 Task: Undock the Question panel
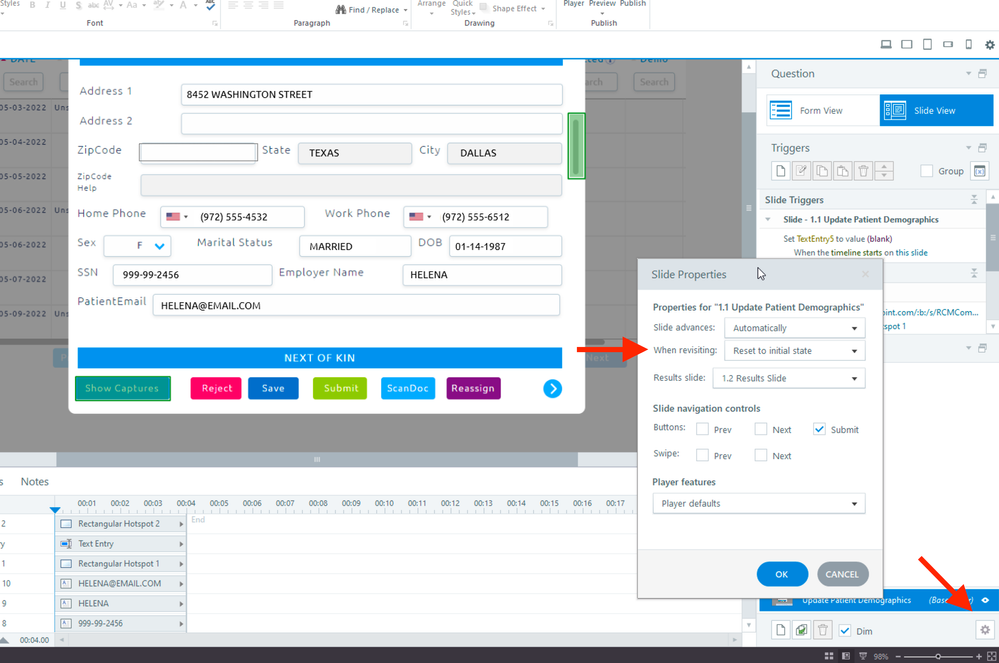tap(982, 74)
